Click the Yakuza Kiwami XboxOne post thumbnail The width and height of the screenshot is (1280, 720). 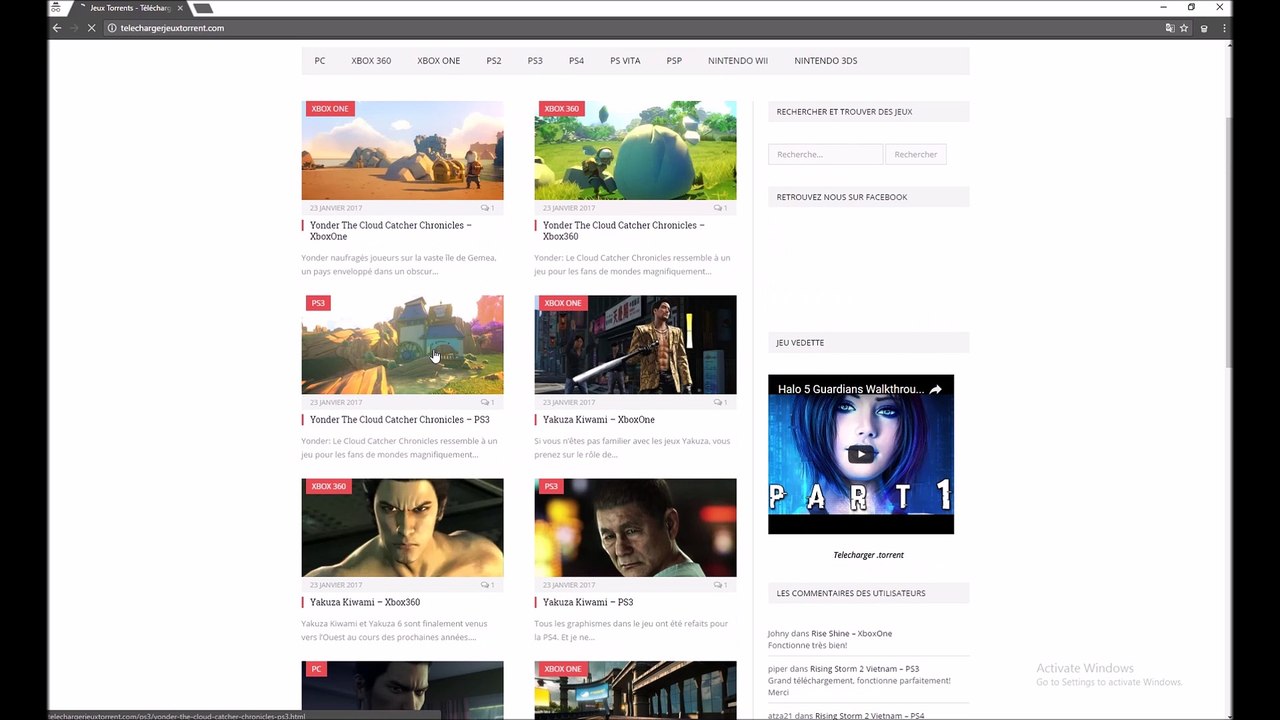pos(635,345)
